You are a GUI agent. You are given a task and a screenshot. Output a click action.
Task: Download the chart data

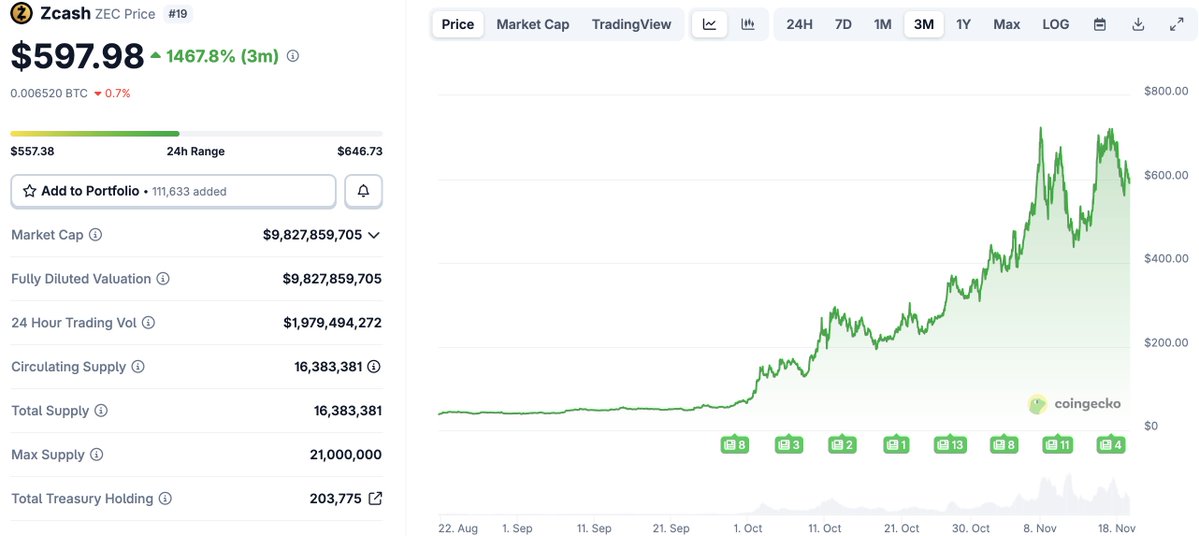pyautogui.click(x=1138, y=24)
